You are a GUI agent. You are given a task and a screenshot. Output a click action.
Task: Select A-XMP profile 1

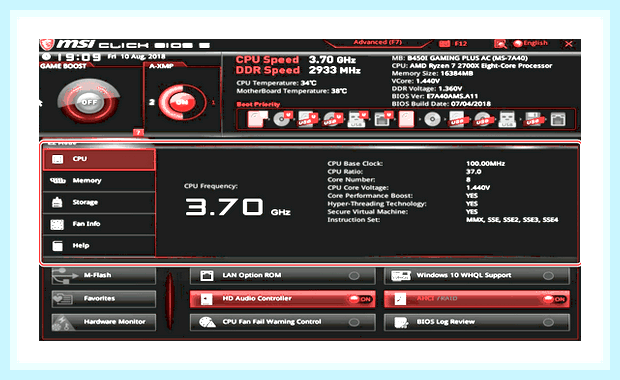(214, 102)
